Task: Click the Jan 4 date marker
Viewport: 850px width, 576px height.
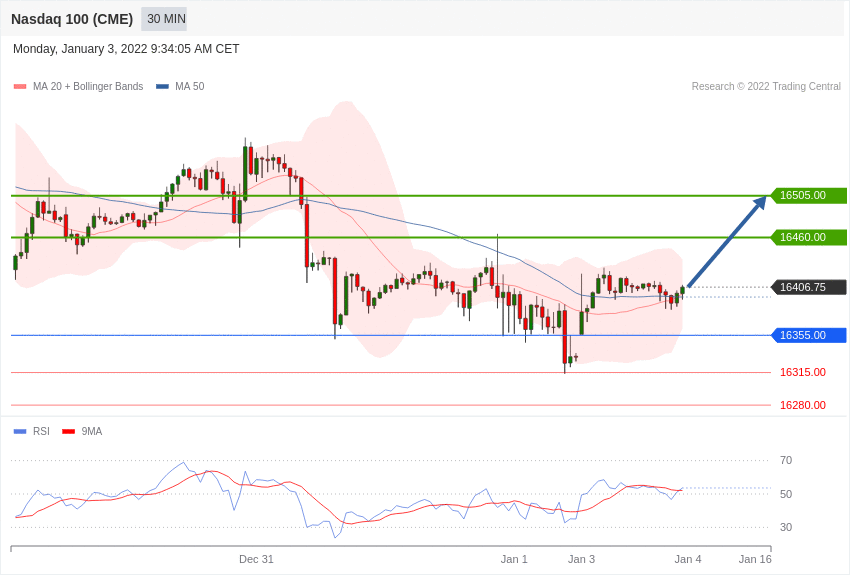Action: click(x=688, y=560)
